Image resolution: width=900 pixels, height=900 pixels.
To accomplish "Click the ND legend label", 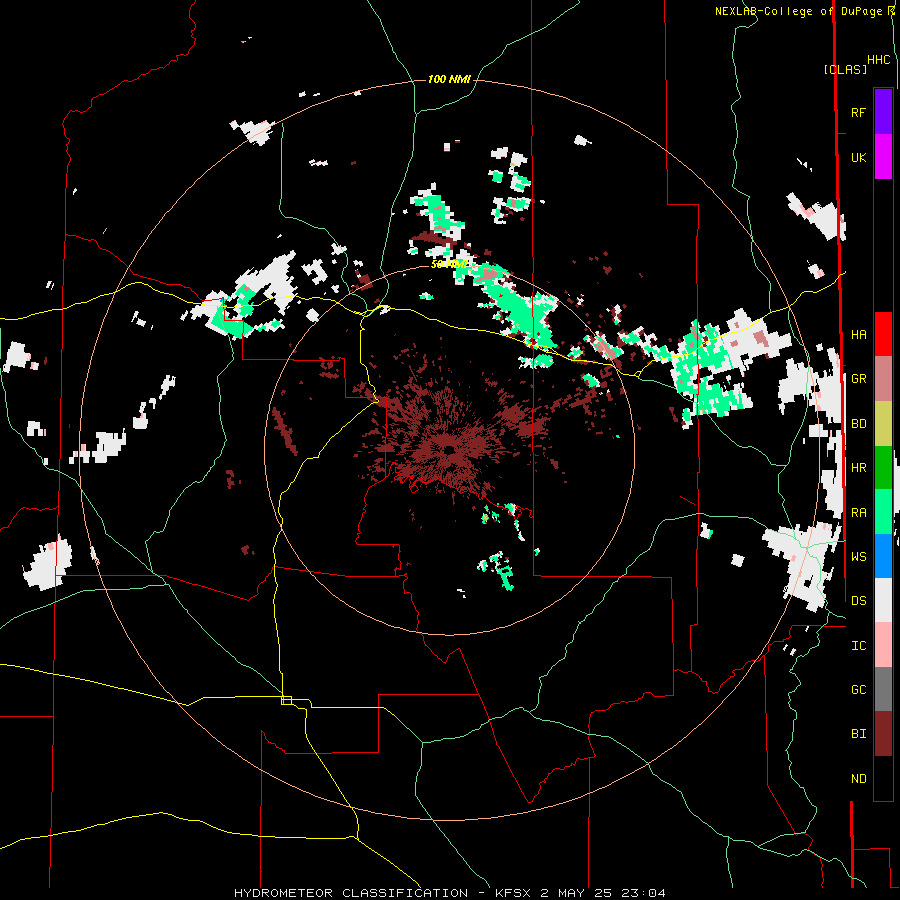I will pos(858,779).
